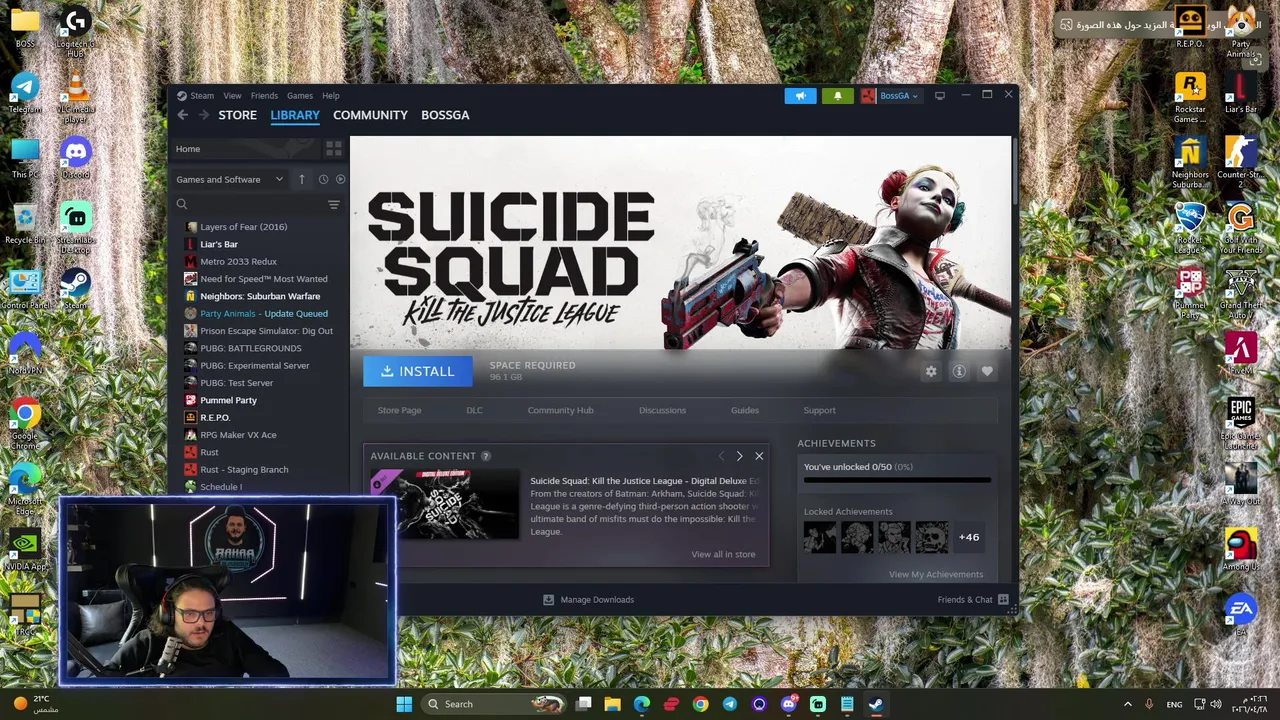Open Manage Downloads
The image size is (1280, 720).
[588, 600]
